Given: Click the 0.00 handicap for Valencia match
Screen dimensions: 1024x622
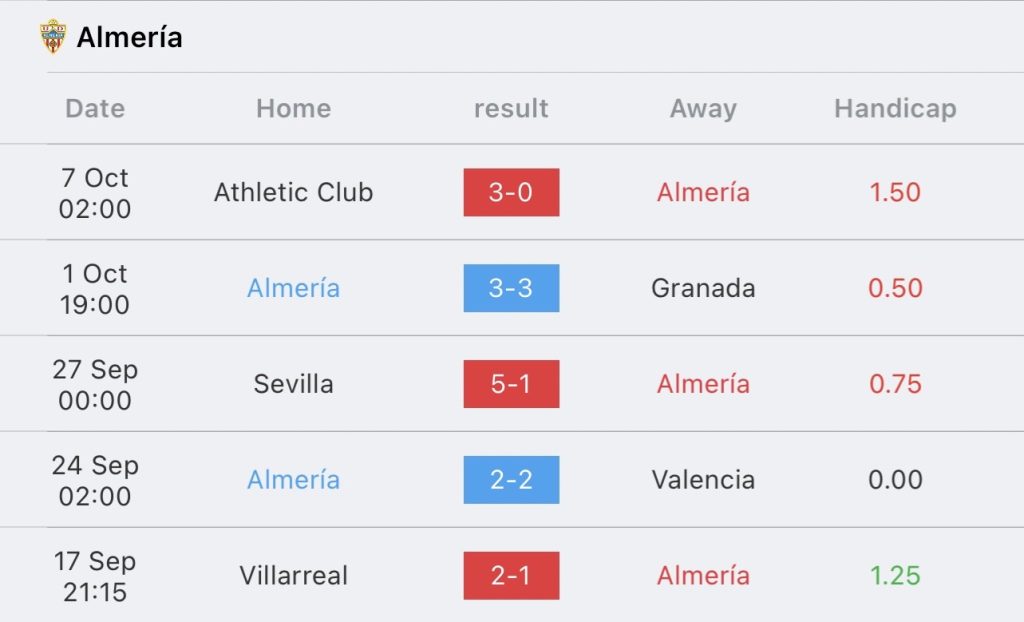Looking at the screenshot, I should tap(895, 480).
